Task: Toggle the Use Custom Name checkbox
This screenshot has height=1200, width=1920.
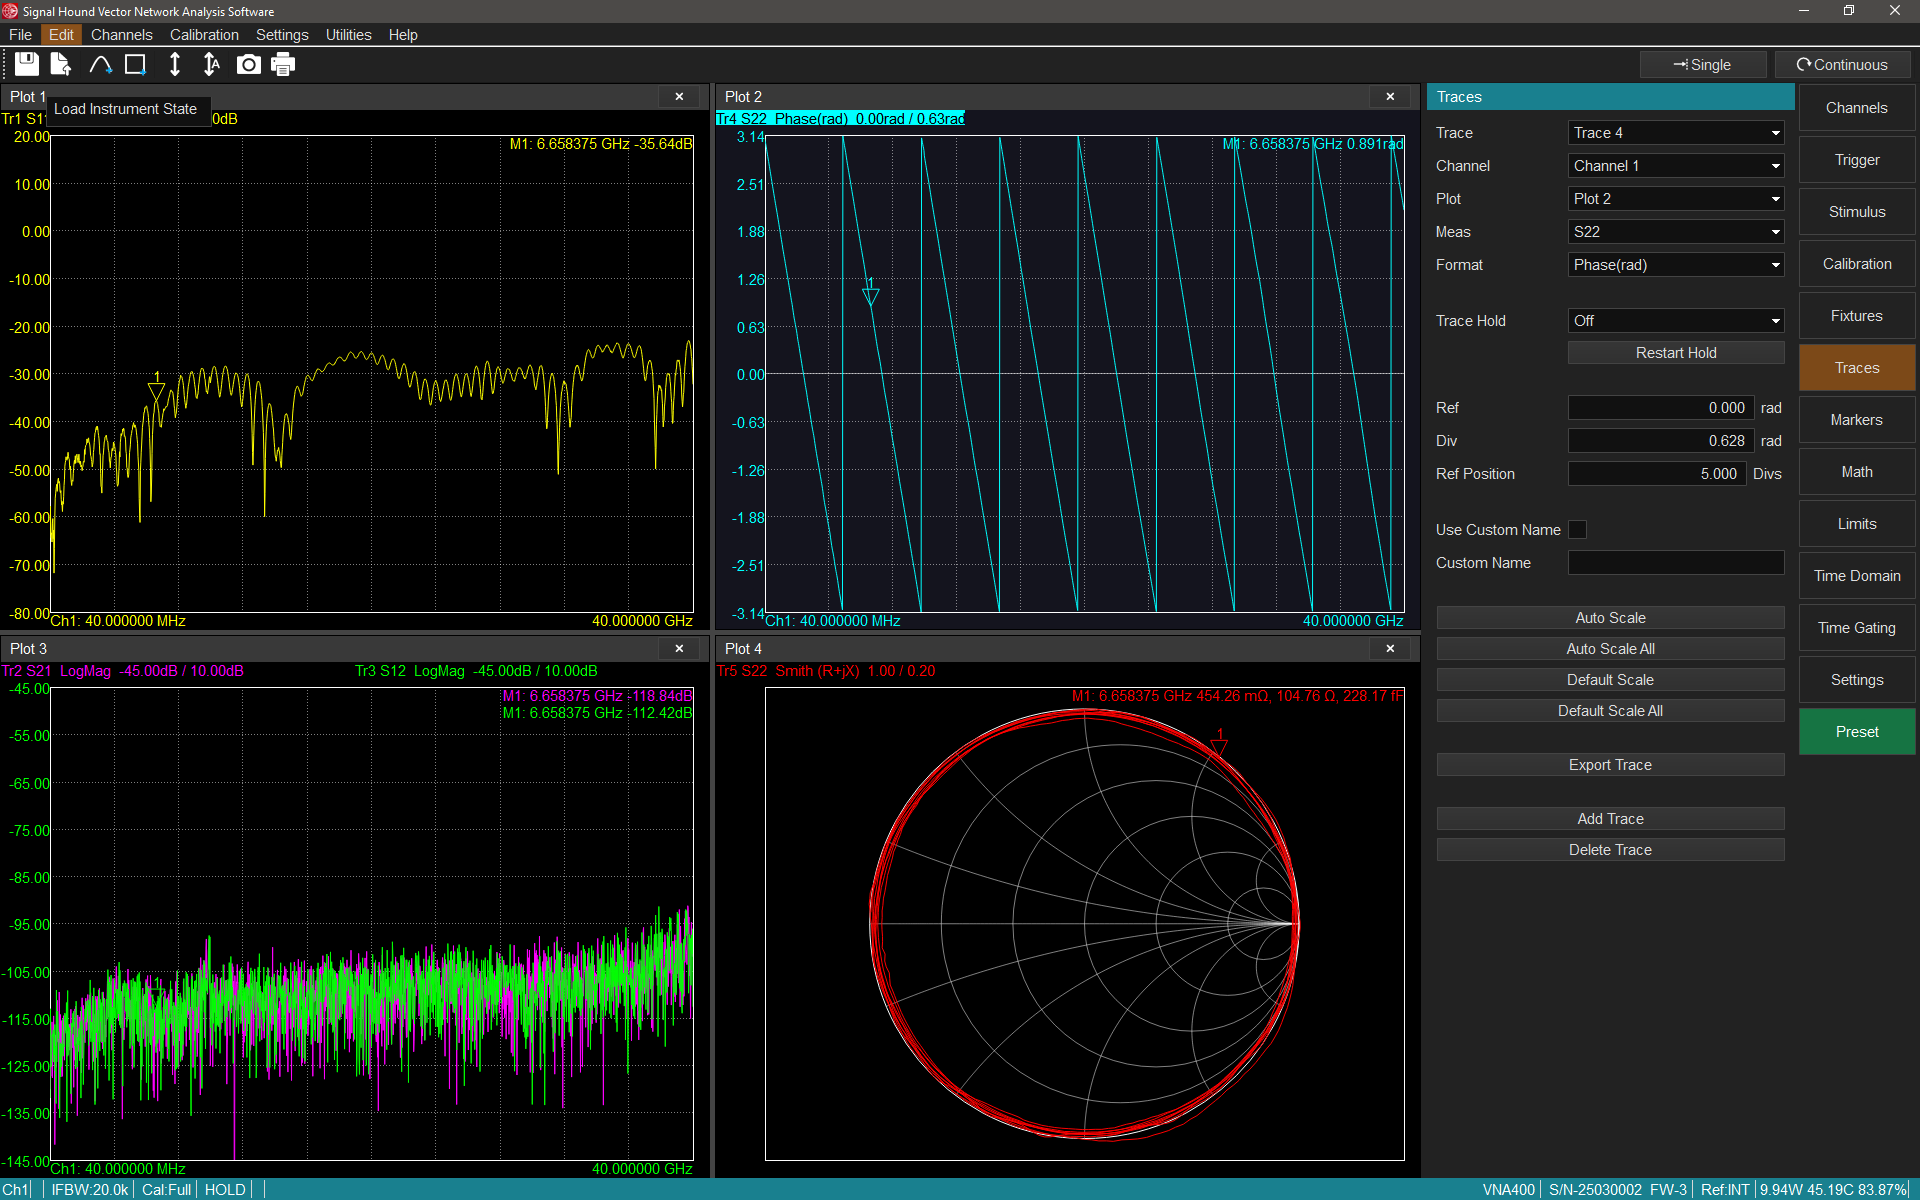Action: point(1577,530)
